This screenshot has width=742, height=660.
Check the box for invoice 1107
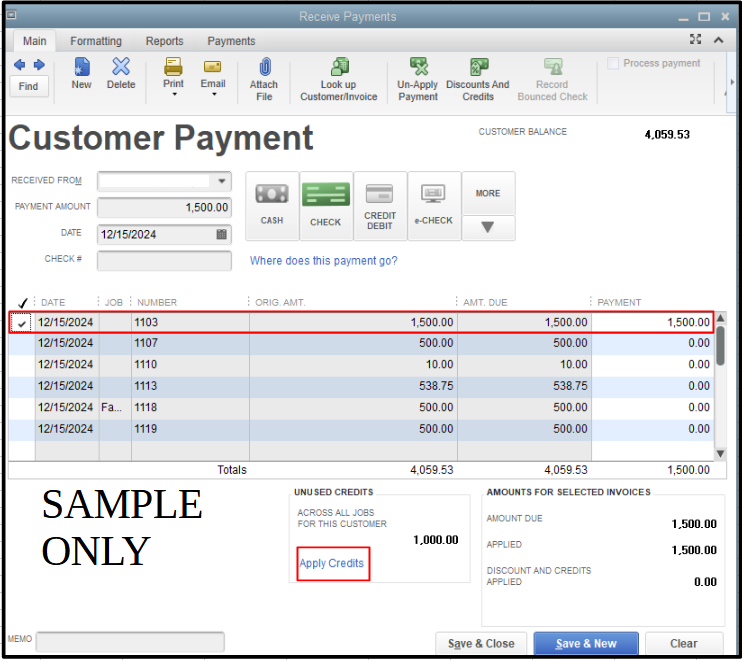click(x=22, y=343)
